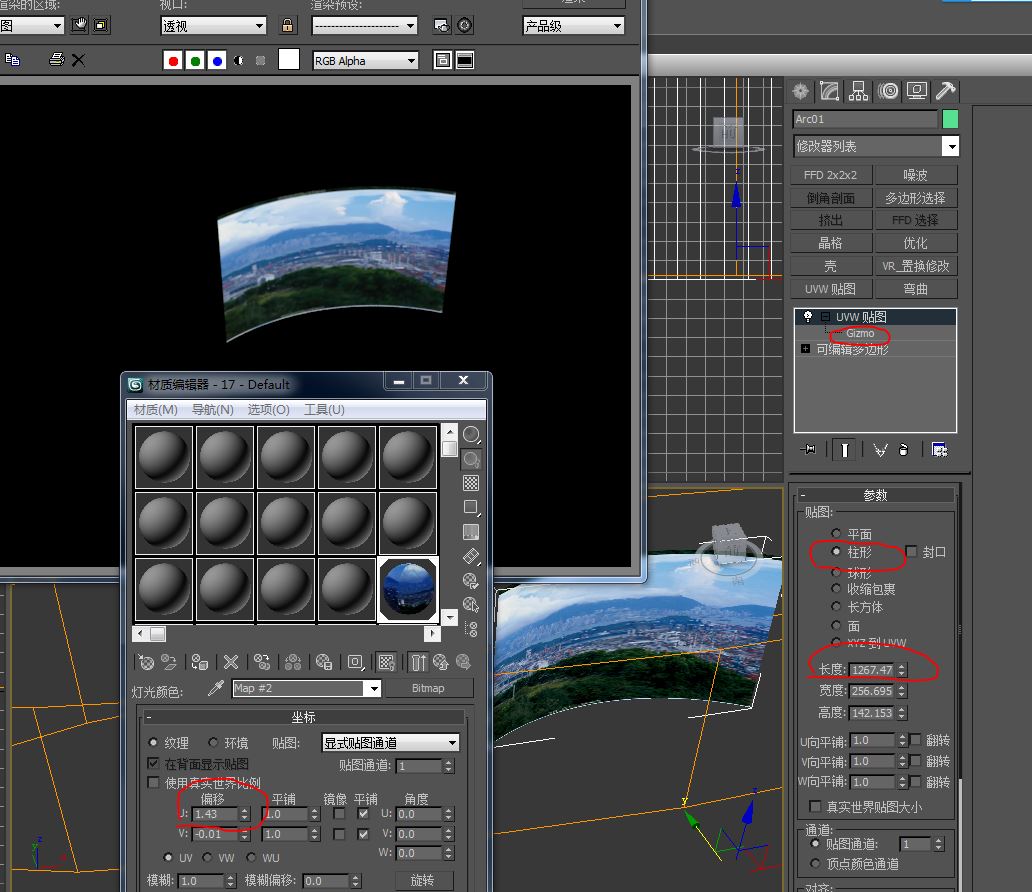Open the Create command panel tab

coord(801,91)
